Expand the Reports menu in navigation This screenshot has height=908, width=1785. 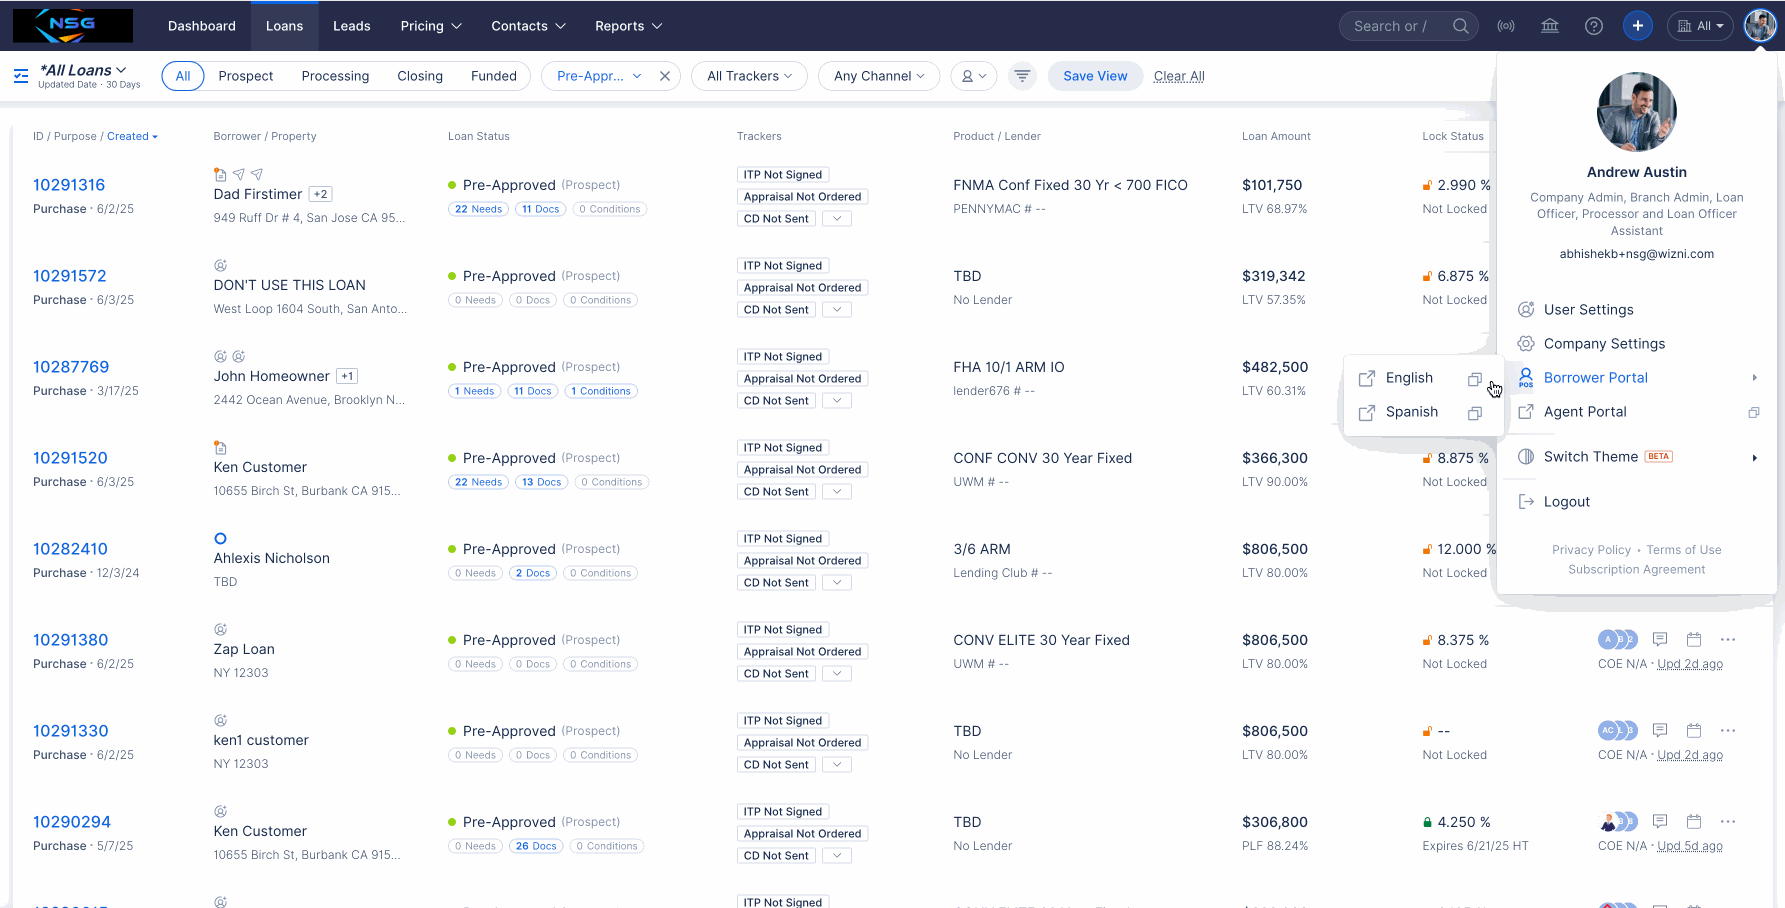(x=628, y=26)
